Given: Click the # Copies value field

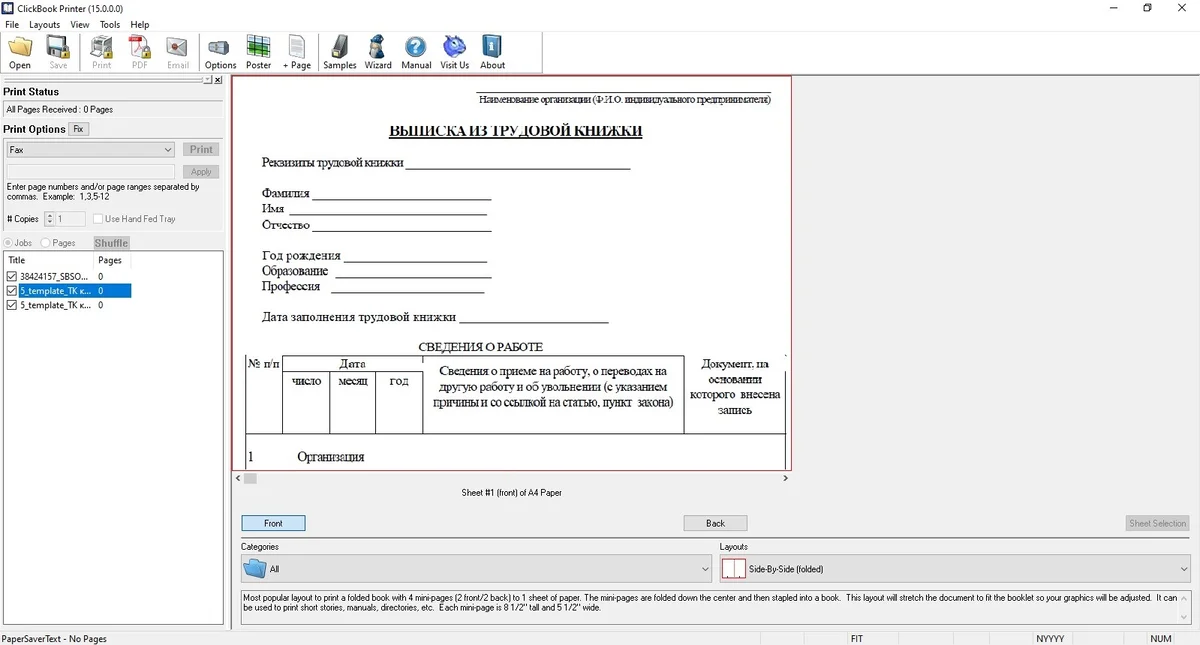Looking at the screenshot, I should click(71, 219).
